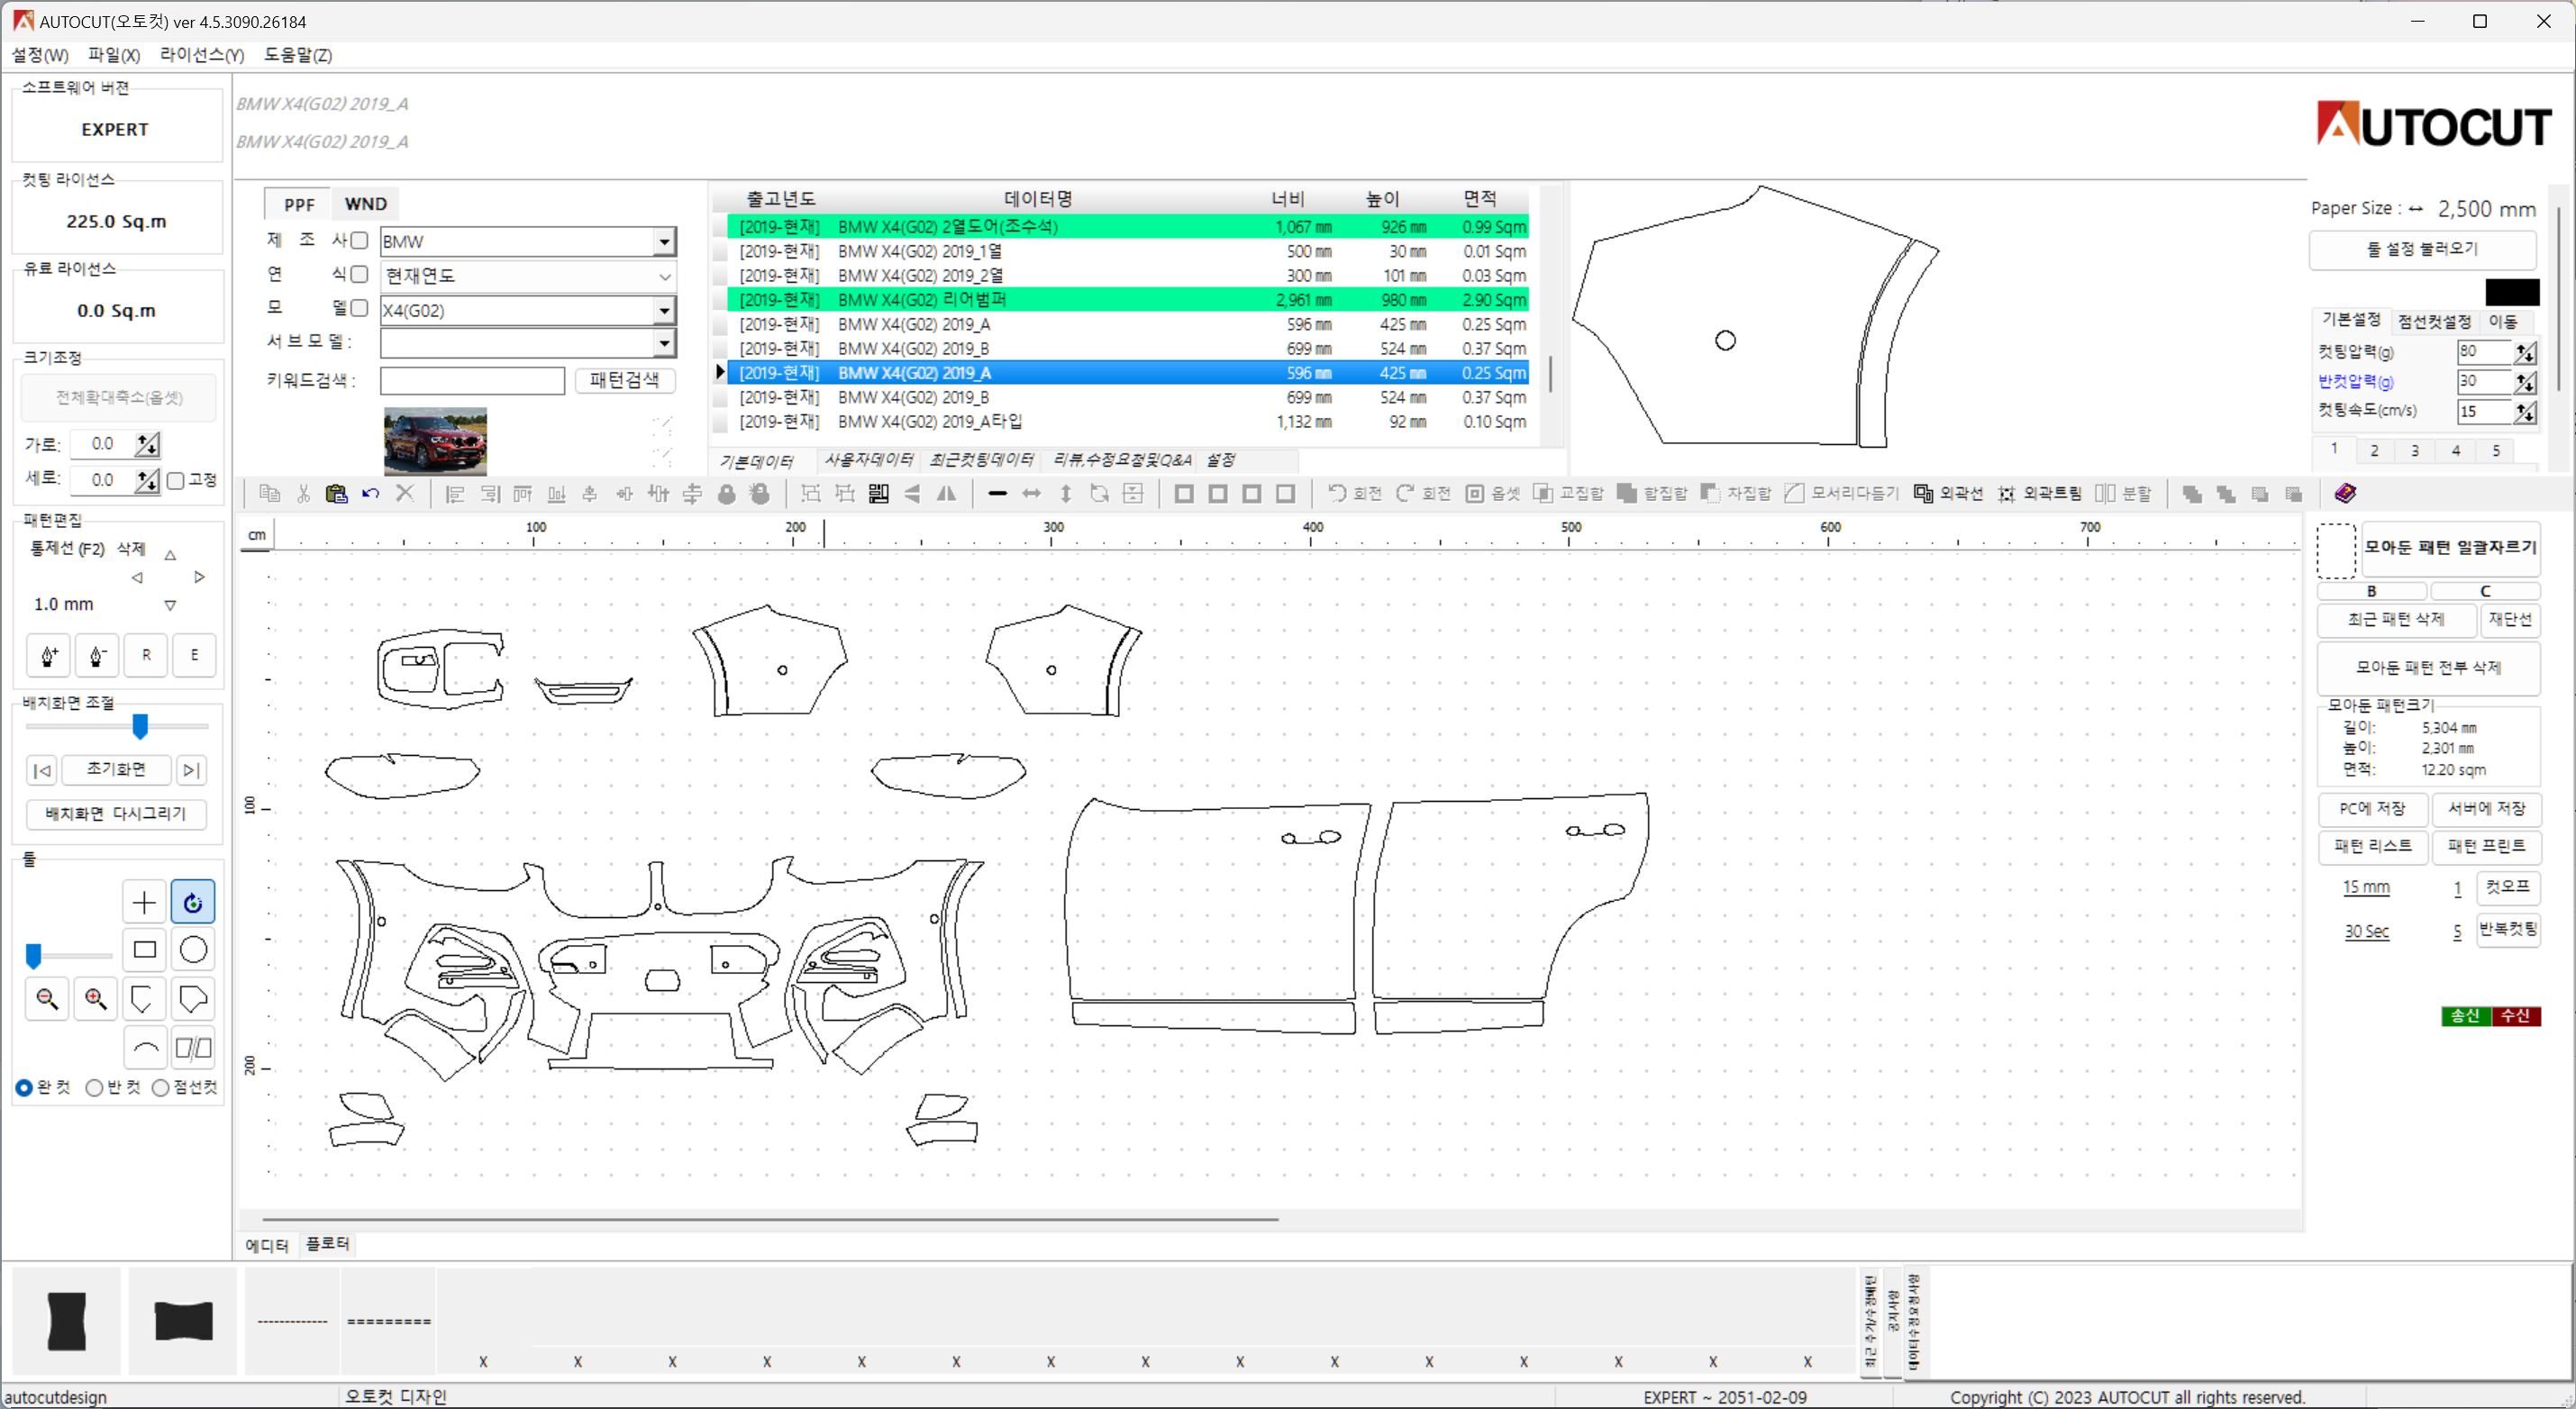Open the 설정(W) menu
The height and width of the screenshot is (1409, 2576).
(x=40, y=55)
